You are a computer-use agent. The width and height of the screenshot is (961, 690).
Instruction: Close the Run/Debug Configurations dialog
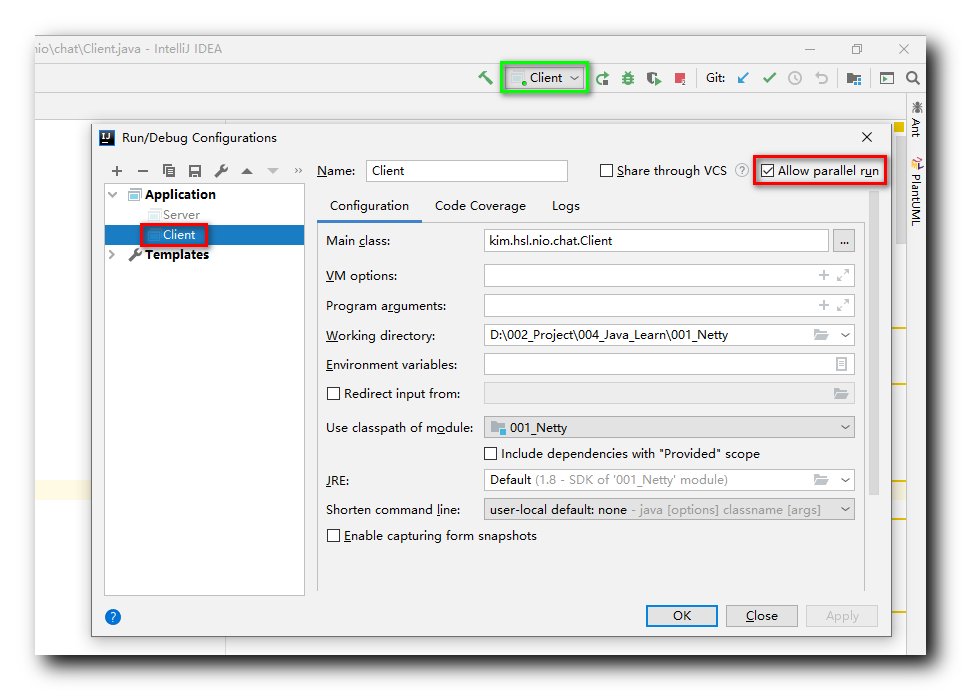point(867,137)
